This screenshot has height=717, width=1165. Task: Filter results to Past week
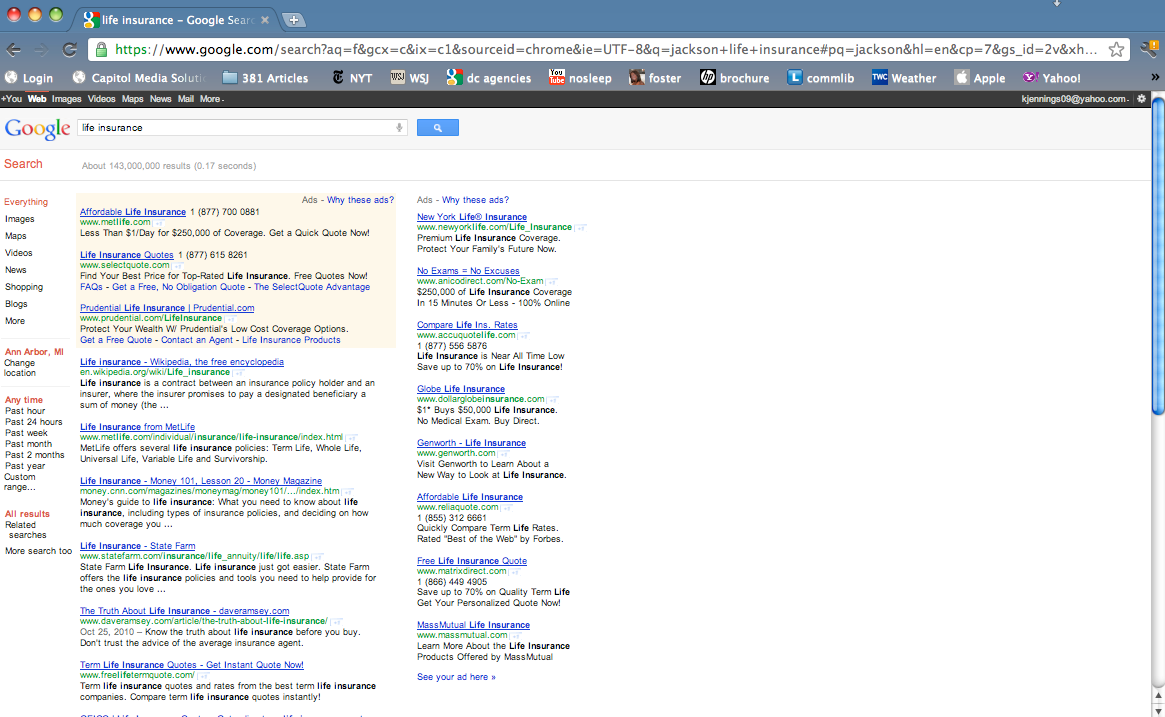point(26,433)
